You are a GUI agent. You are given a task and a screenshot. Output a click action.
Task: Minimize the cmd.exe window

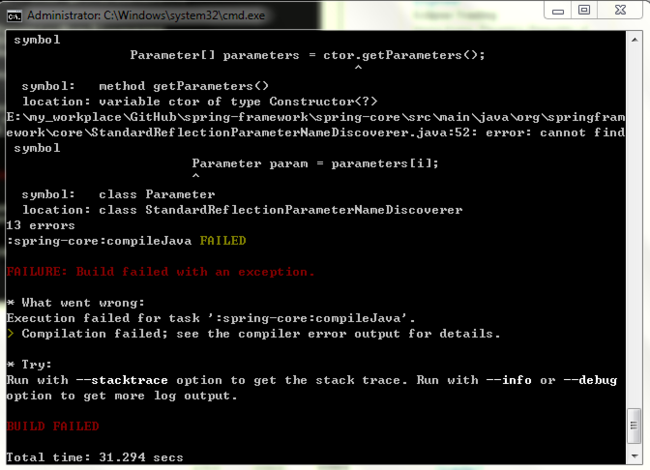[558, 10]
